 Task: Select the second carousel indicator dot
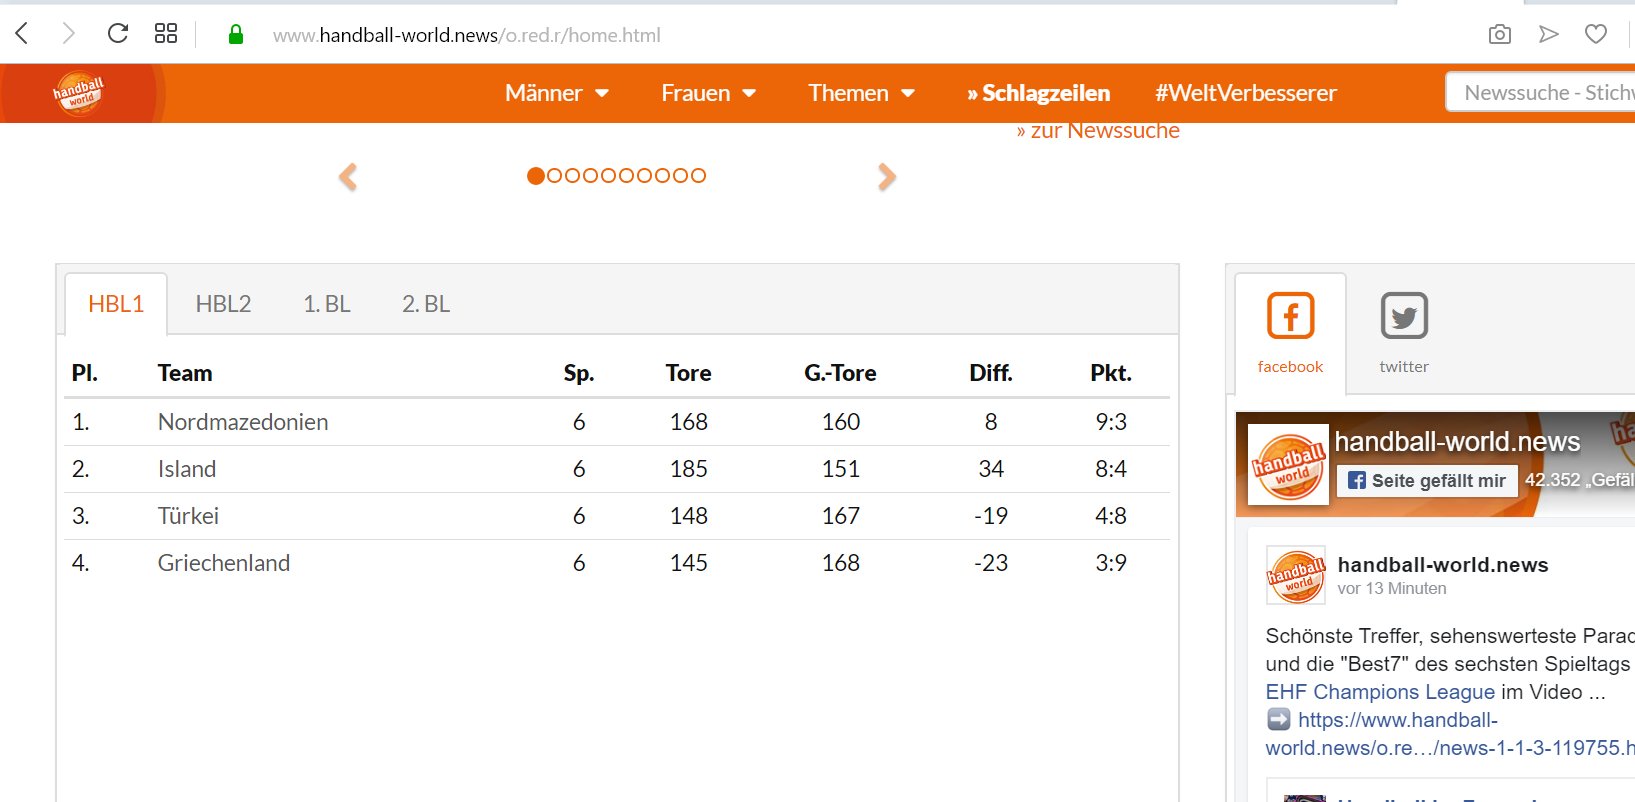[554, 176]
